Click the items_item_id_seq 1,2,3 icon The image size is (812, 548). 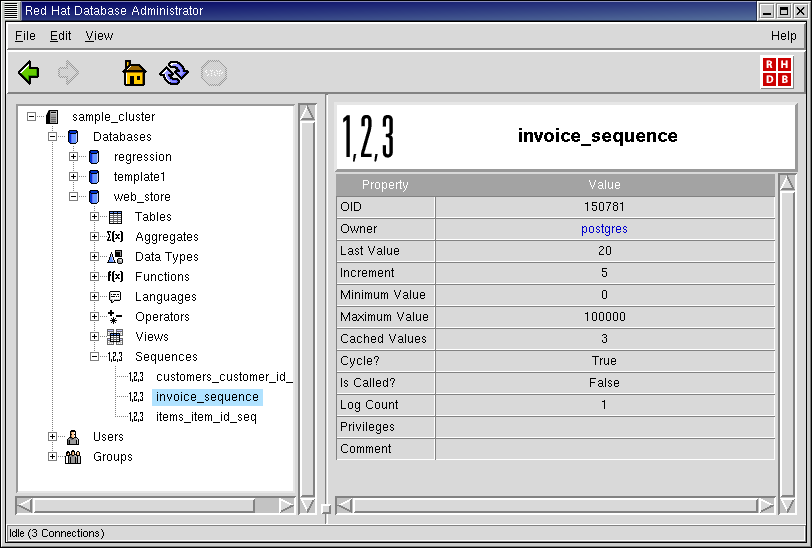(136, 417)
